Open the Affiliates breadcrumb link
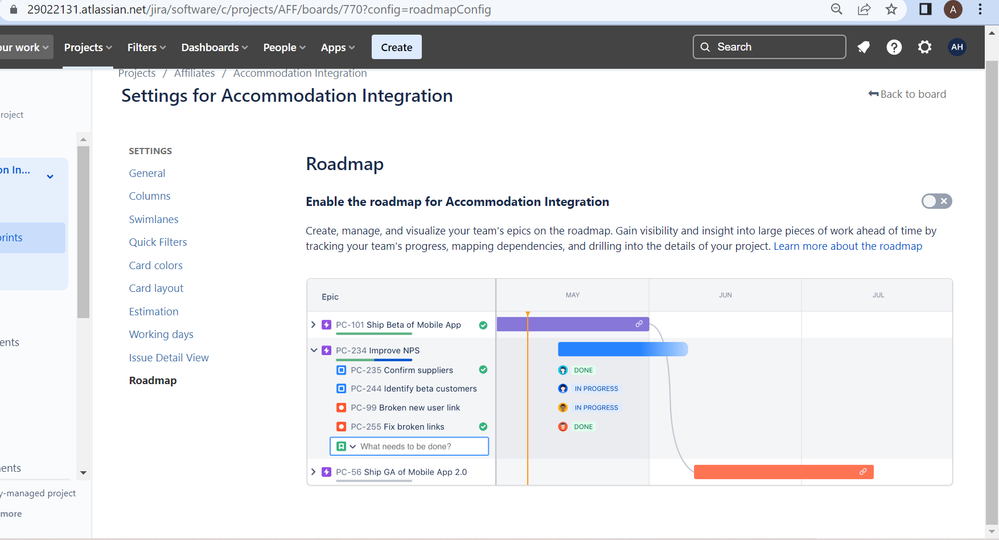999x540 pixels. 194,73
